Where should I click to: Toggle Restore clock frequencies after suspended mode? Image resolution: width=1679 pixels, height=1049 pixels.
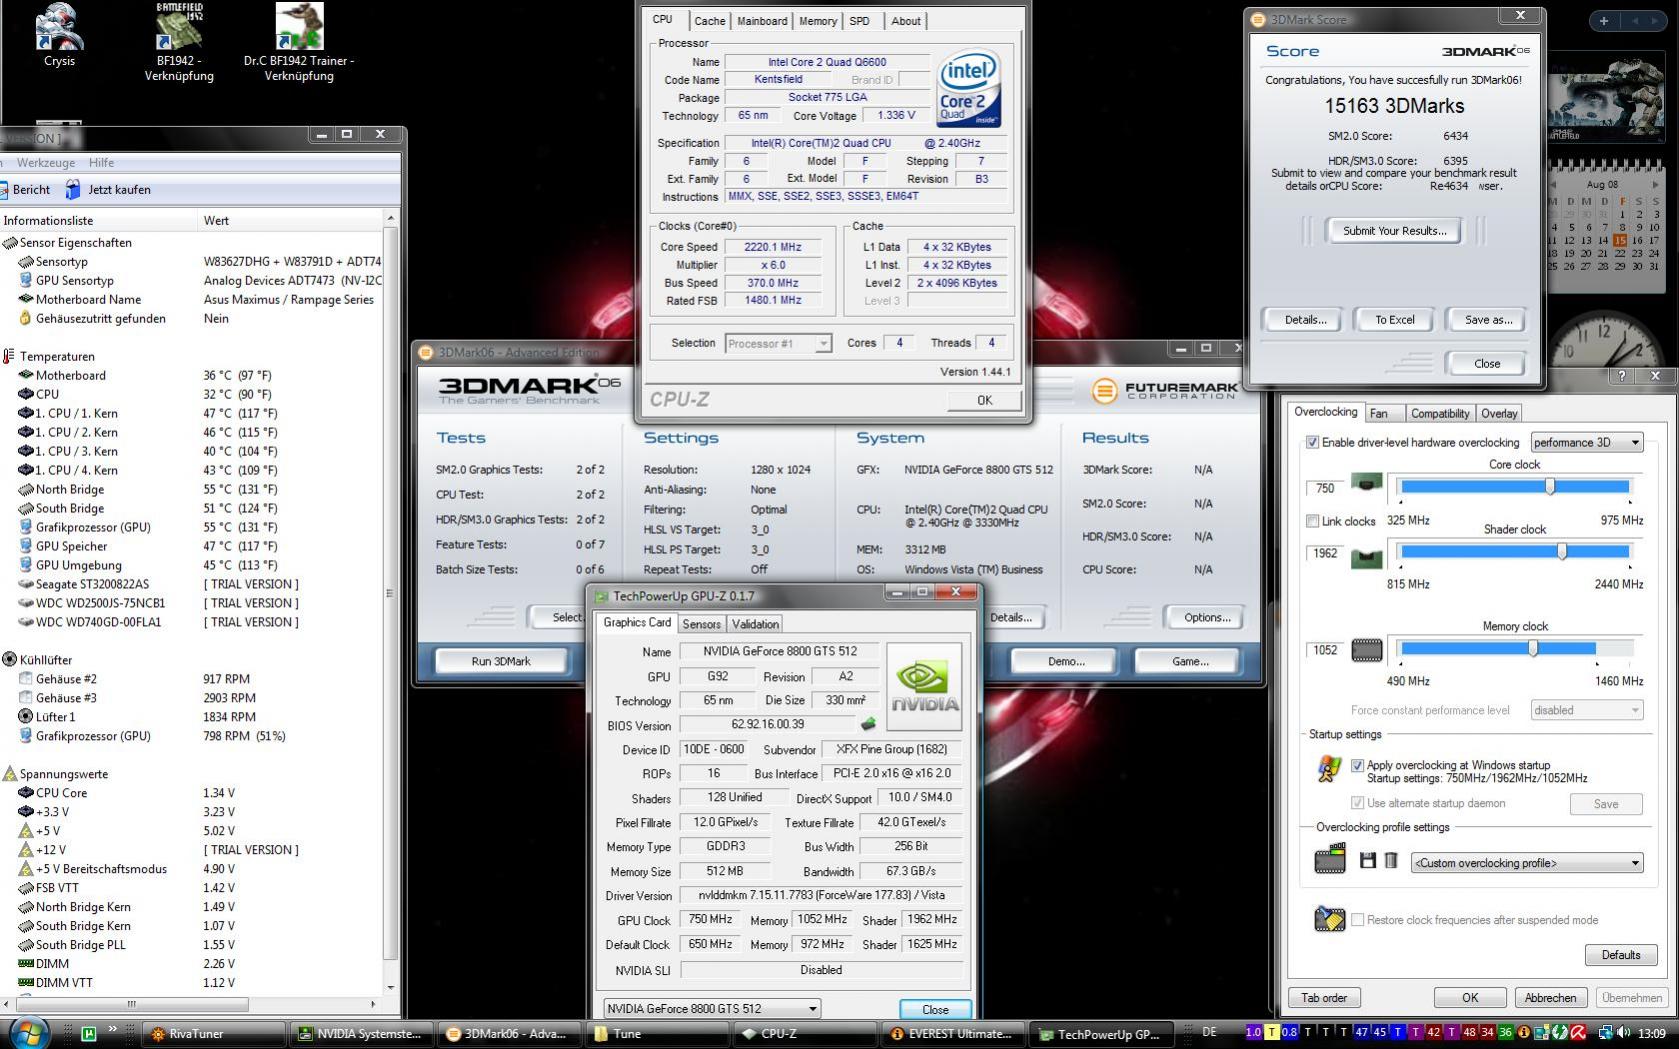[x=1357, y=920]
